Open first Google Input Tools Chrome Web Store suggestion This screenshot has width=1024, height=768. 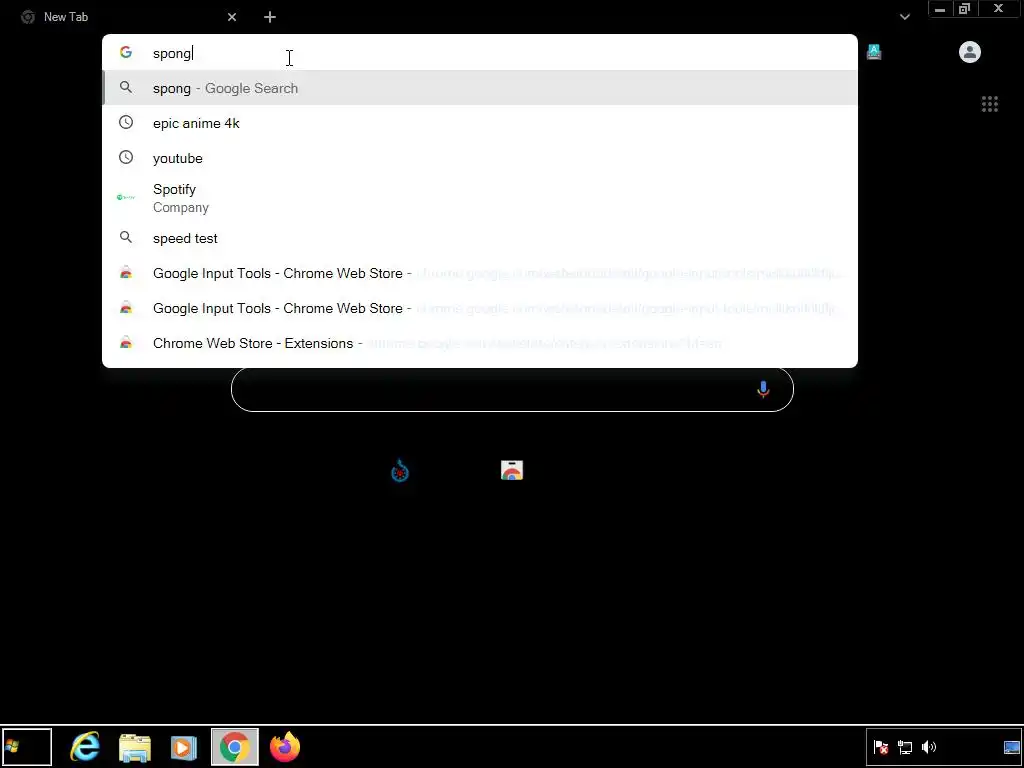click(x=480, y=273)
